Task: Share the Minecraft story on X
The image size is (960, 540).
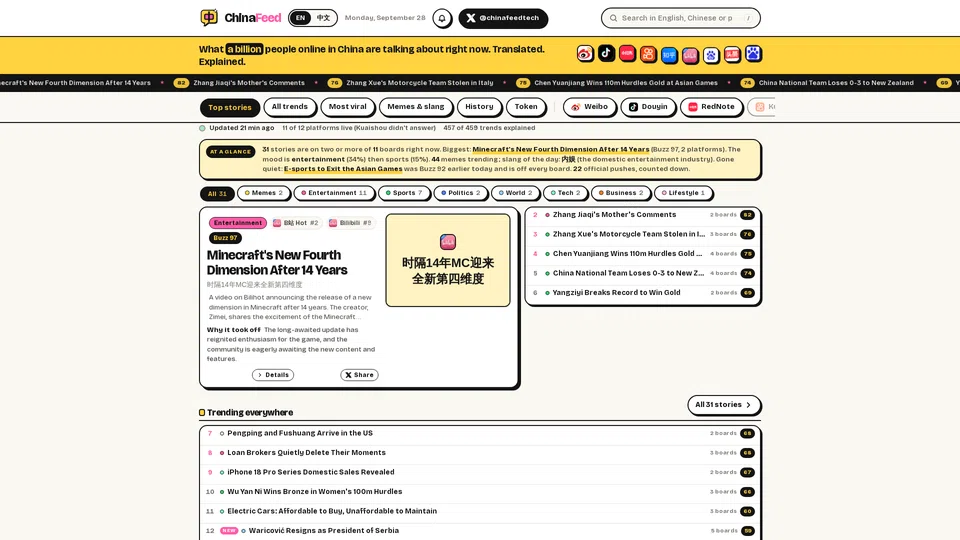Action: pos(359,375)
